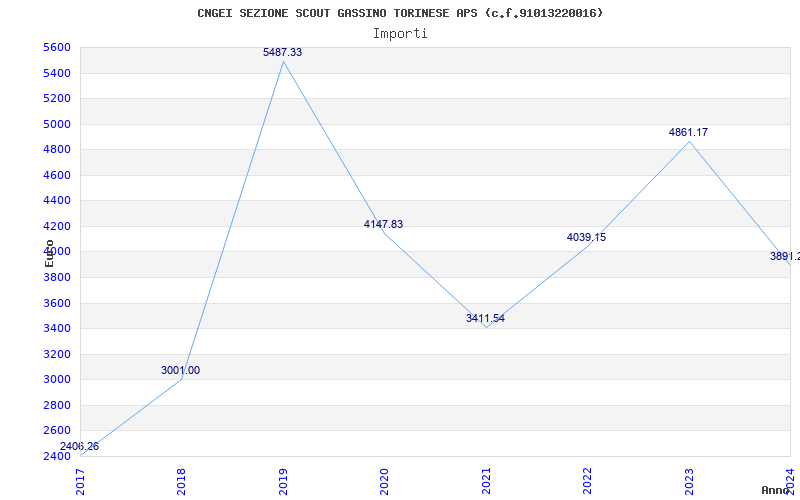Viewport: 800px width, 500px height.
Task: Click the Euro y-axis label
Action: [49, 253]
